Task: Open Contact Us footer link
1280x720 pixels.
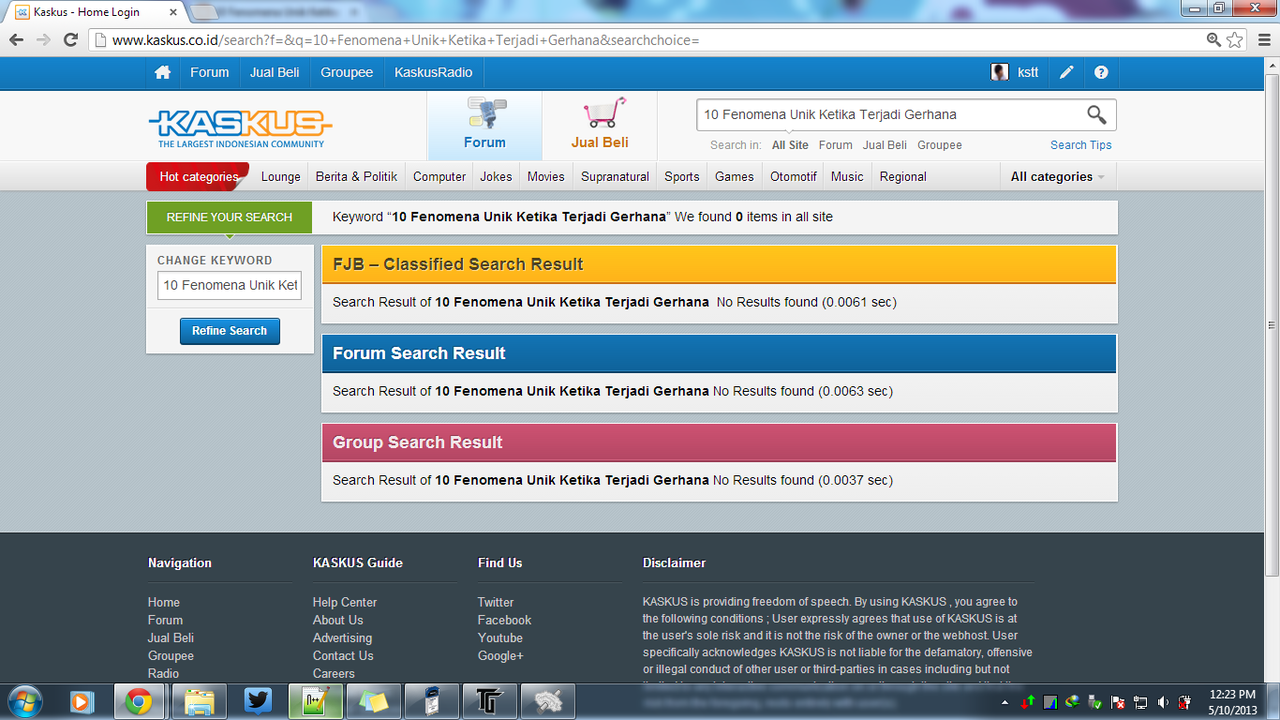Action: tap(343, 656)
